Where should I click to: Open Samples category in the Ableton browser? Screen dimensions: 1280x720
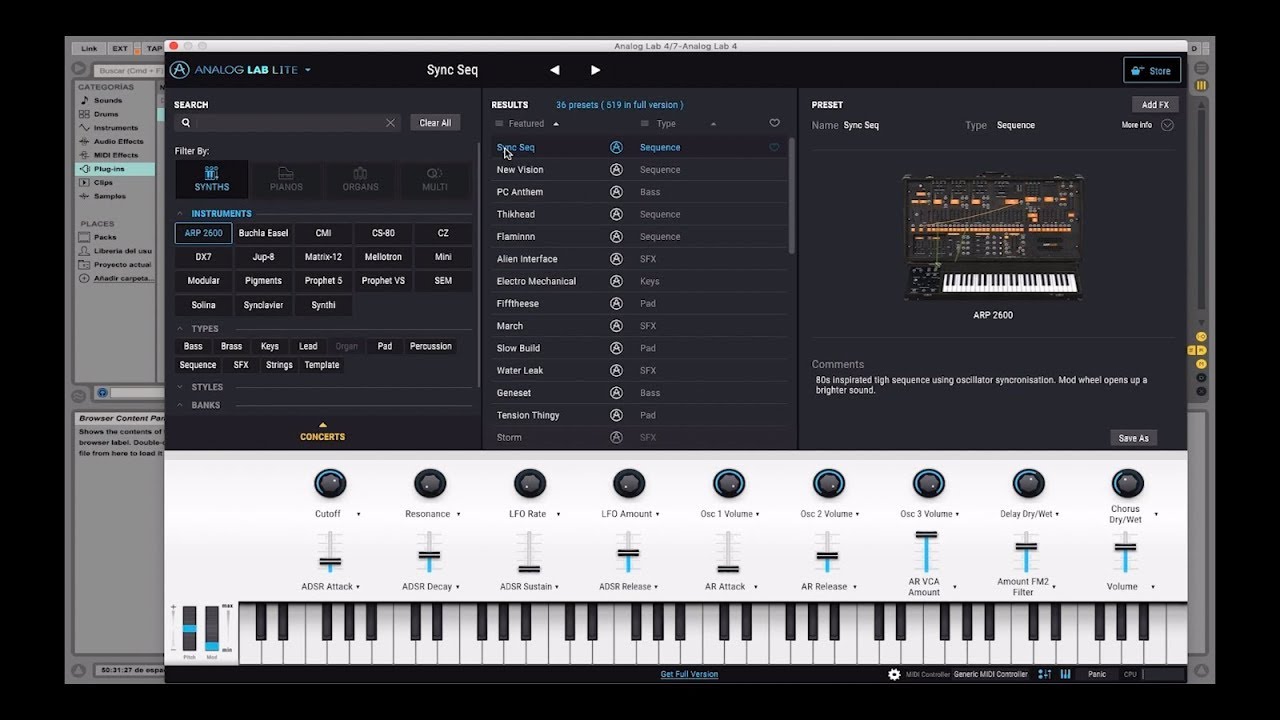coord(110,196)
